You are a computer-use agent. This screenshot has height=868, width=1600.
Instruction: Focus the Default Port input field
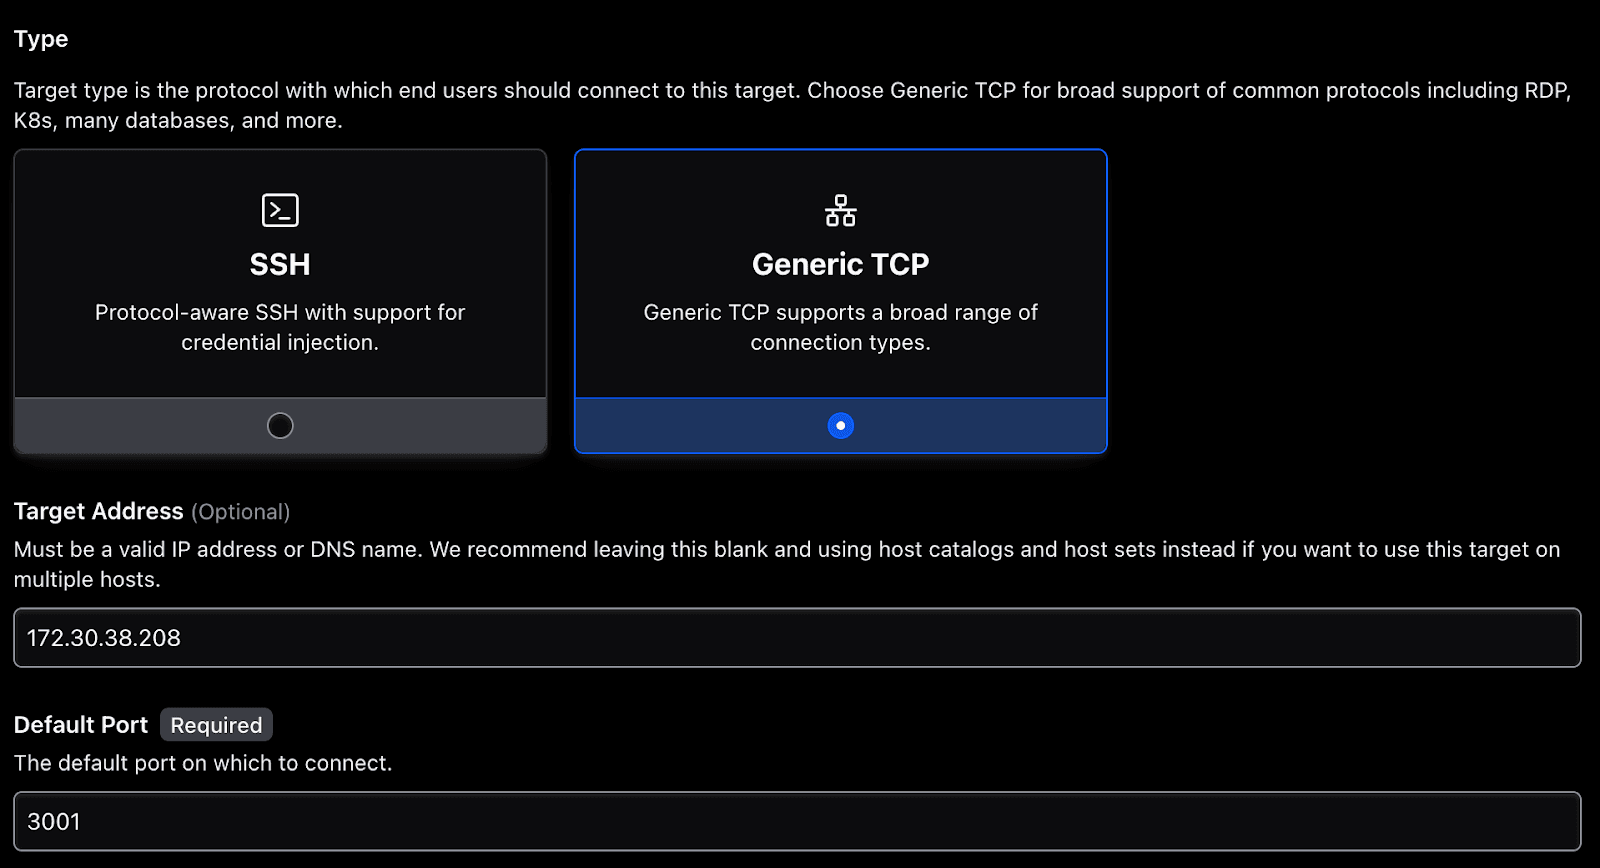[x=797, y=822]
